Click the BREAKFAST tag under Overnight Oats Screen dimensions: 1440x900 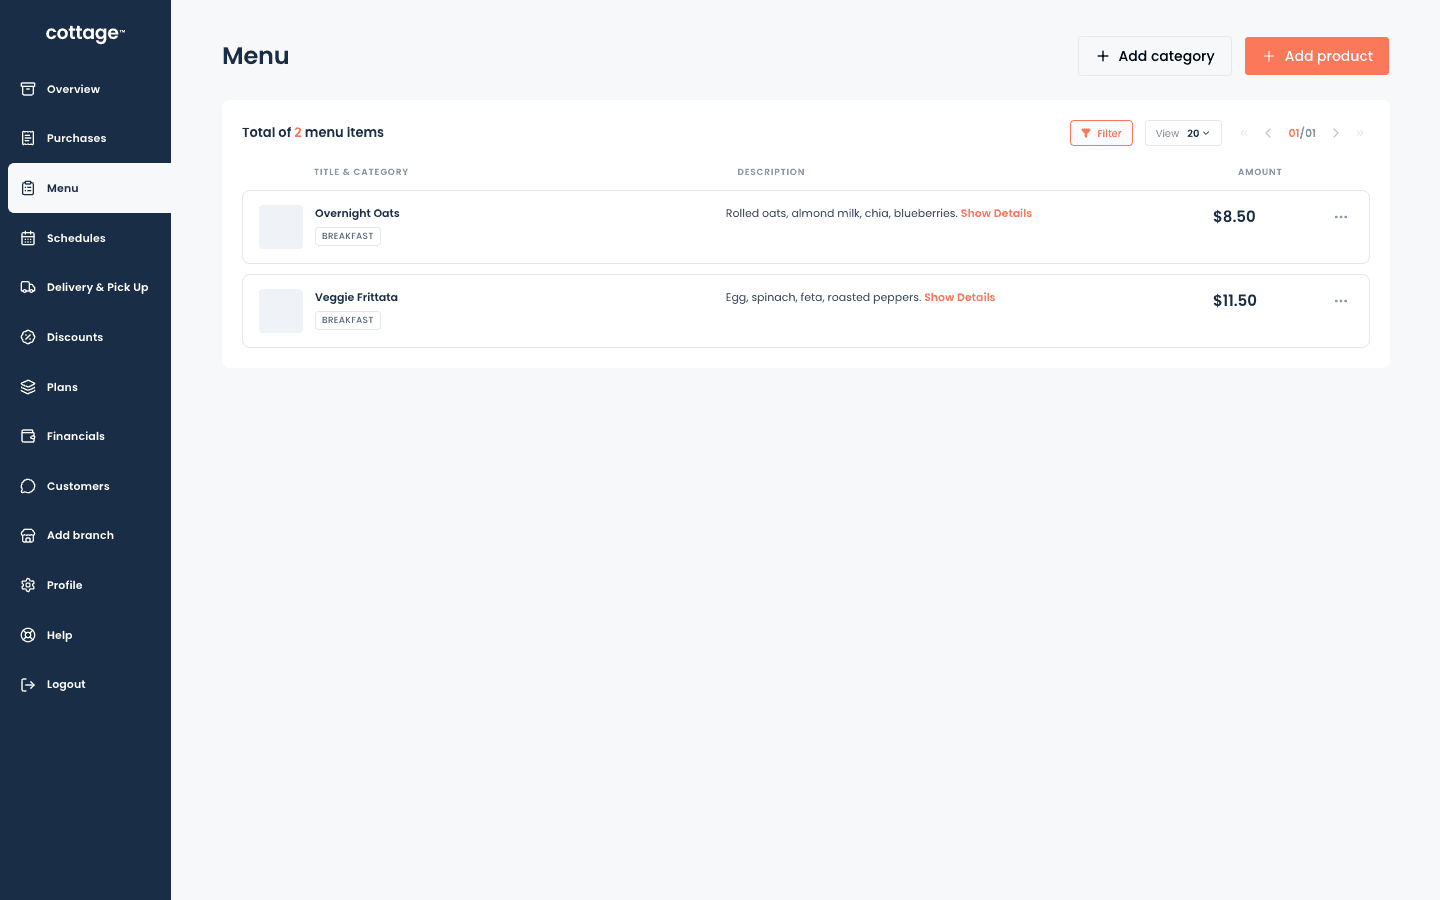pyautogui.click(x=348, y=236)
